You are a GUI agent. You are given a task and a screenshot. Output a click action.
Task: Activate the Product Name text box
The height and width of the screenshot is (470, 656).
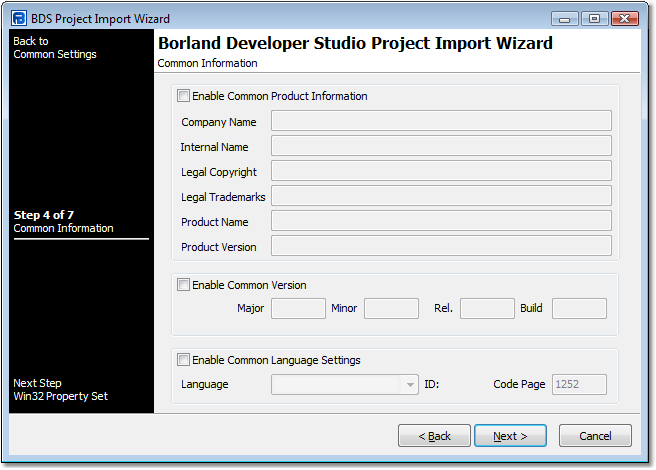[441, 221]
